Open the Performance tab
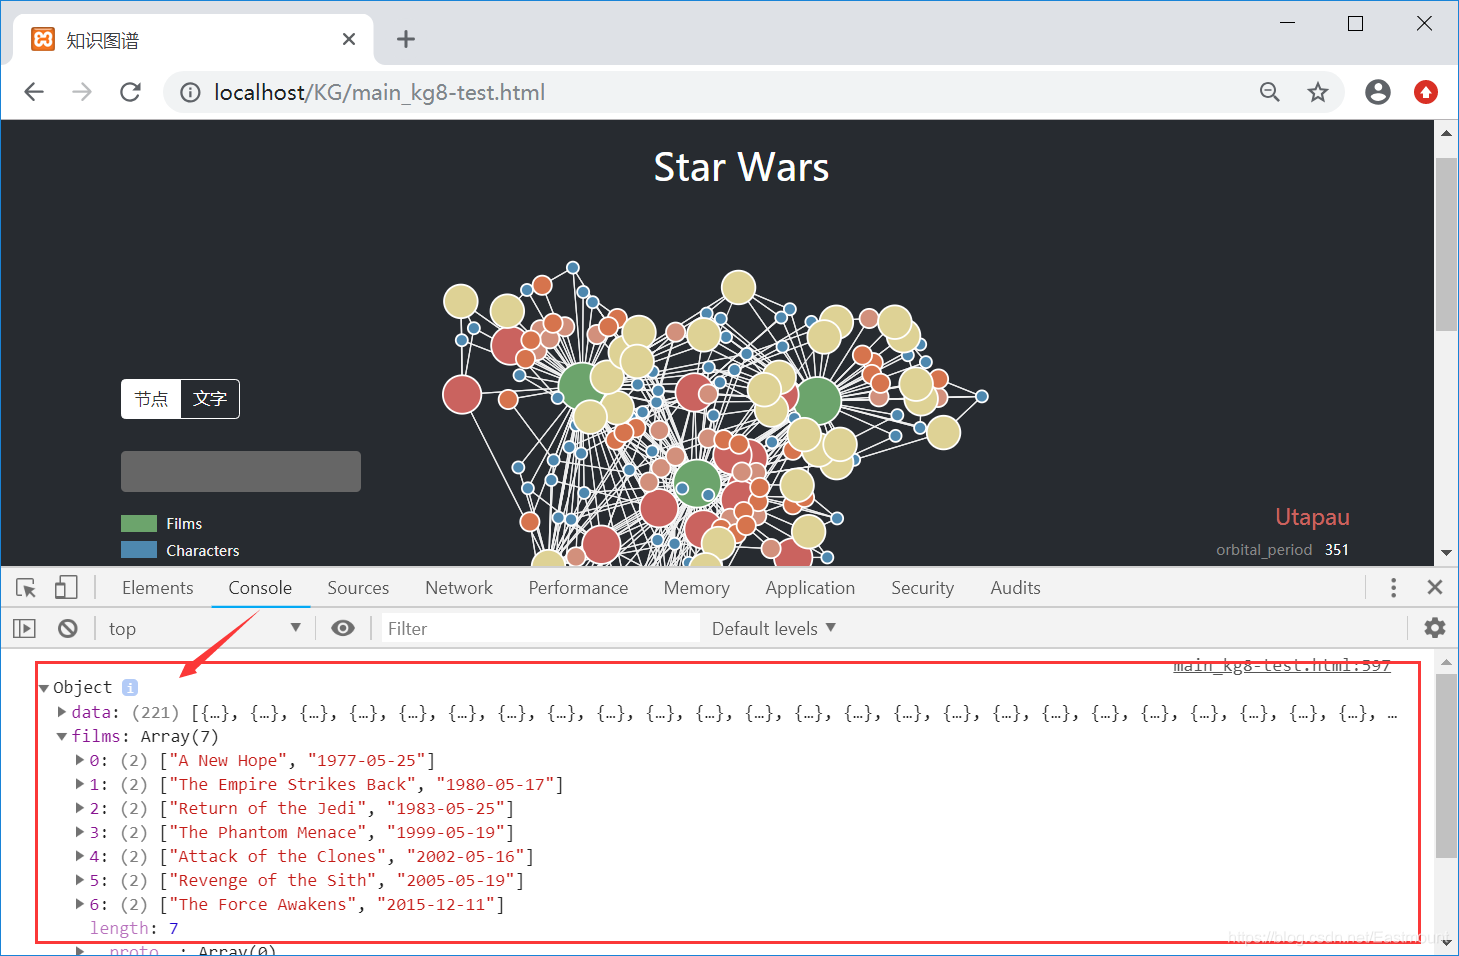Viewport: 1459px width, 956px height. (x=578, y=588)
